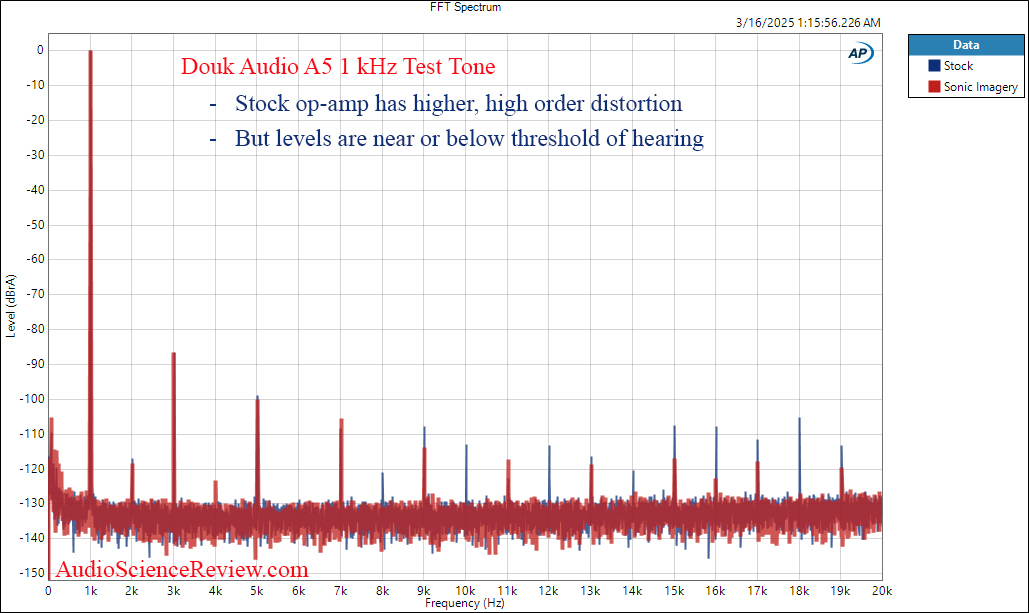Click the -30 tick on level axis
The image size is (1029, 613).
click(x=35, y=154)
